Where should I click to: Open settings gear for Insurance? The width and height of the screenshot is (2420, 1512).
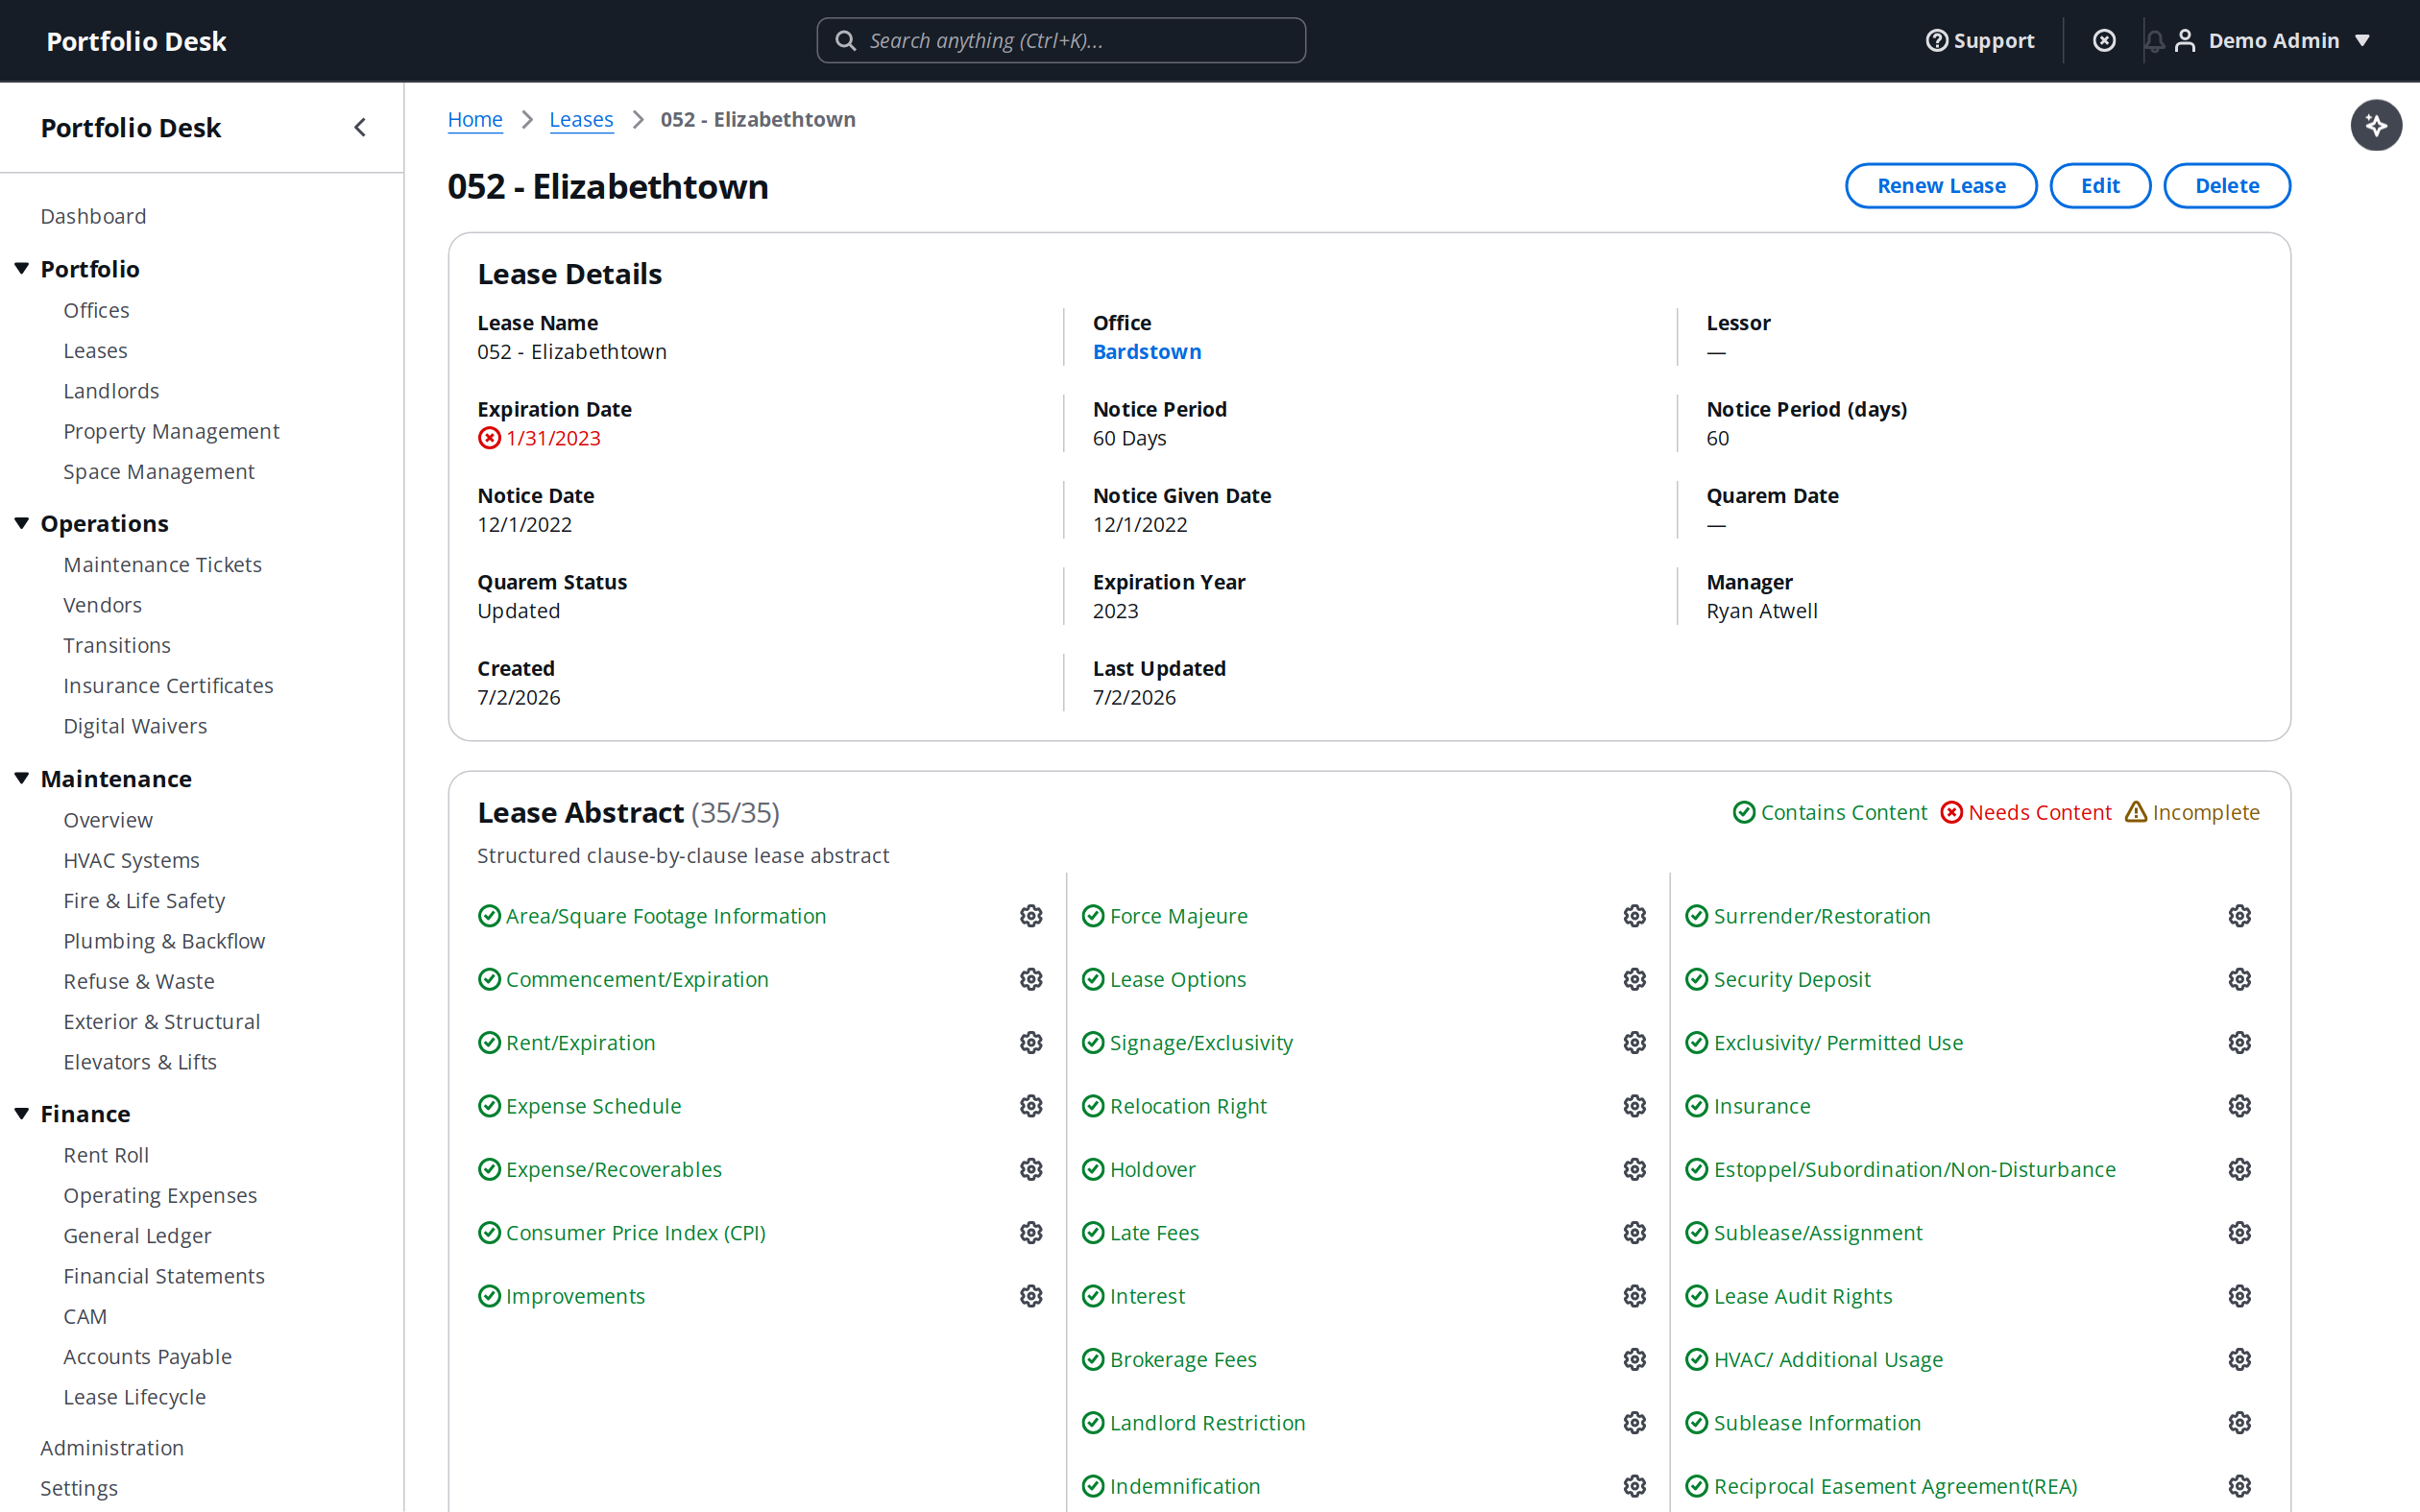[2240, 1106]
